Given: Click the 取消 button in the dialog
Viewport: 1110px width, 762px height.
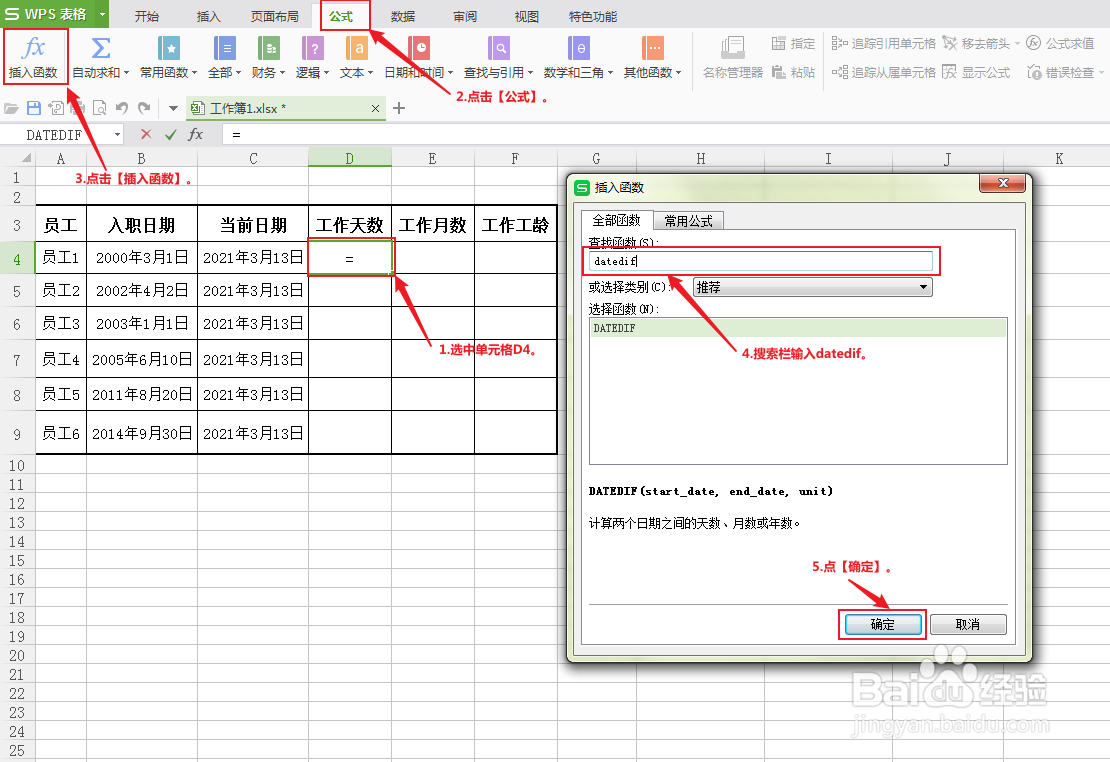Looking at the screenshot, I should pyautogui.click(x=968, y=624).
